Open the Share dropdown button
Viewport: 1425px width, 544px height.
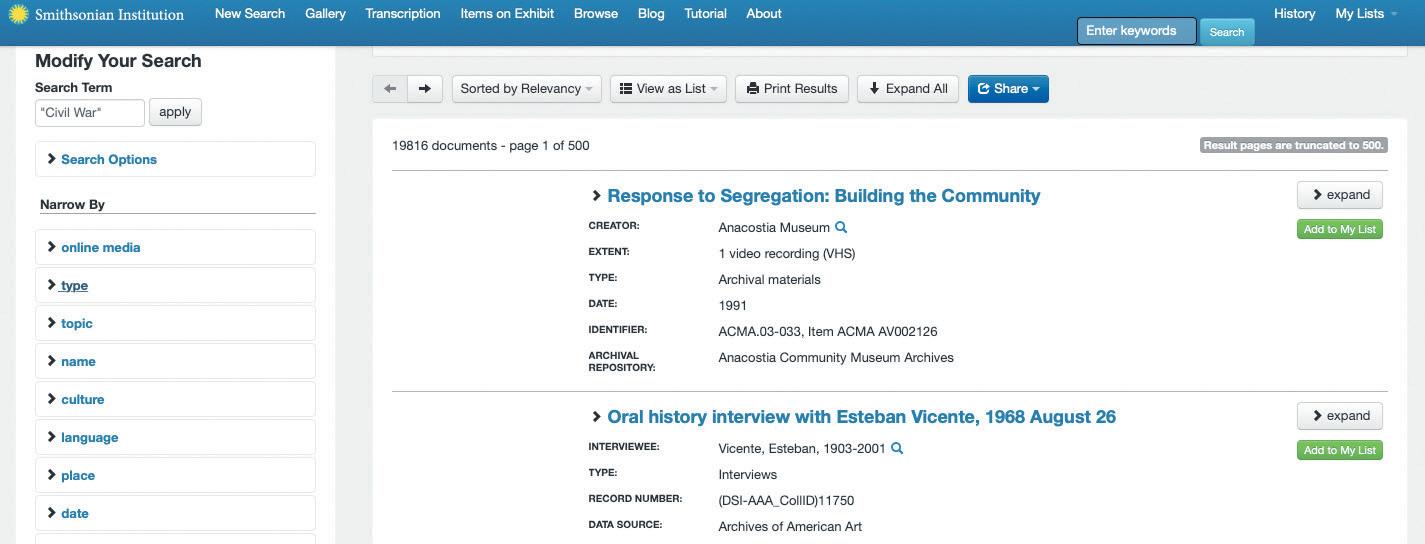click(1008, 89)
